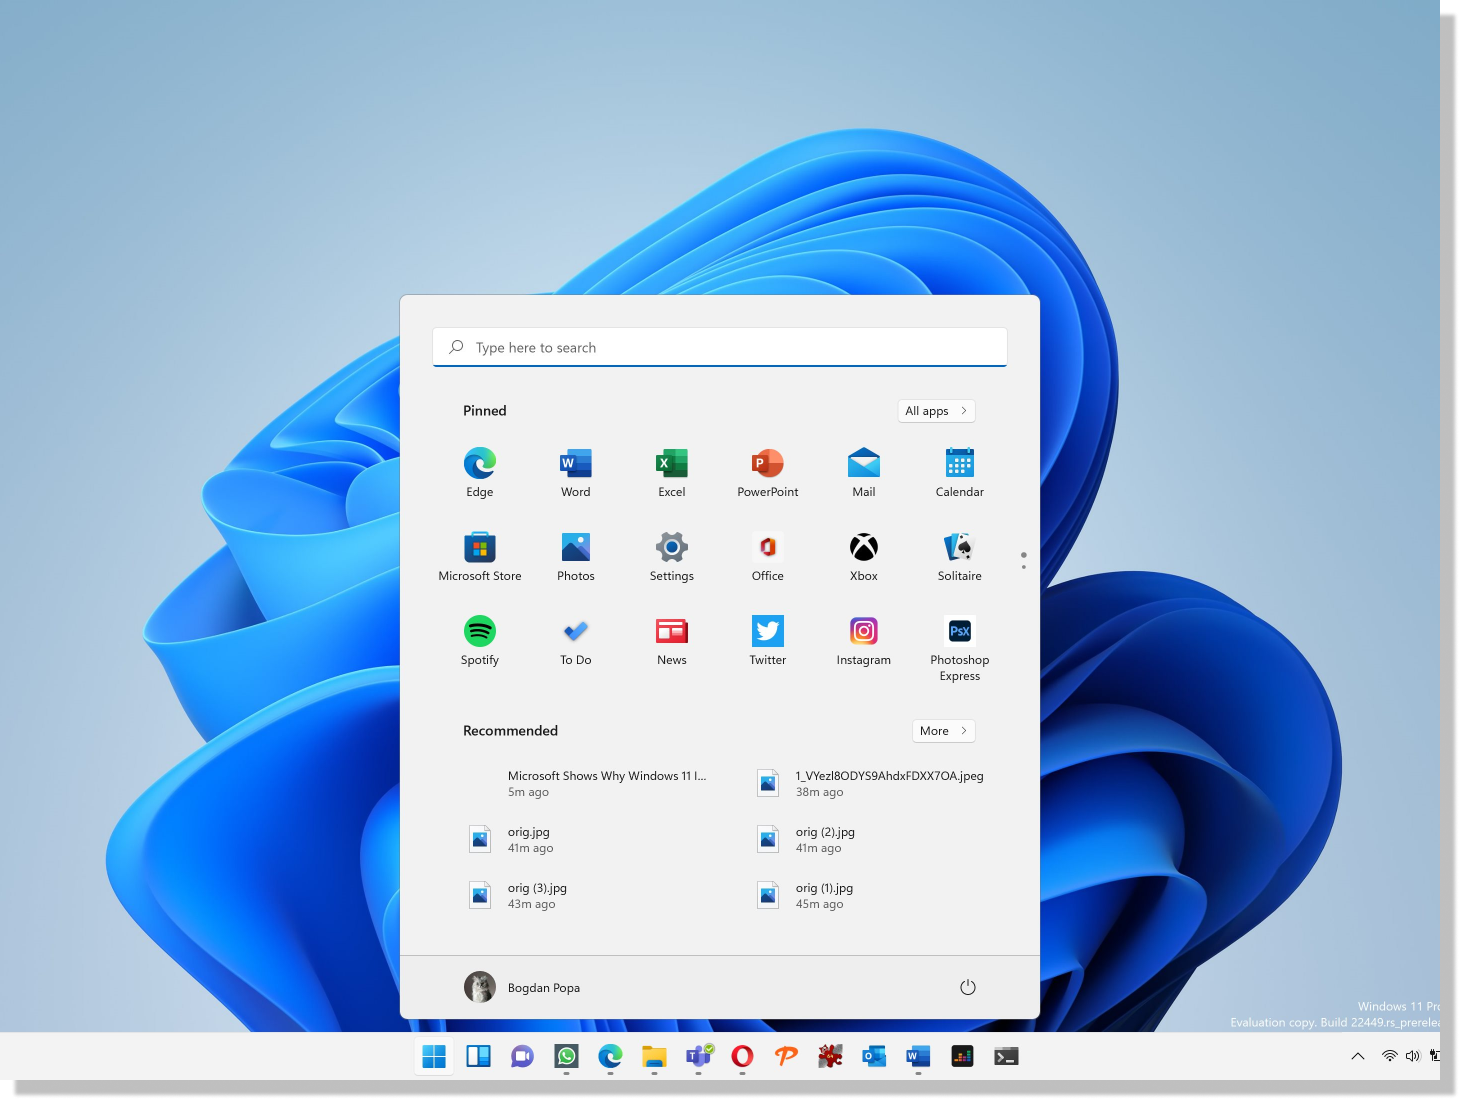The width and height of the screenshot is (1459, 1099).
Task: Launch PowerPoint from pinned apps
Action: tap(768, 472)
